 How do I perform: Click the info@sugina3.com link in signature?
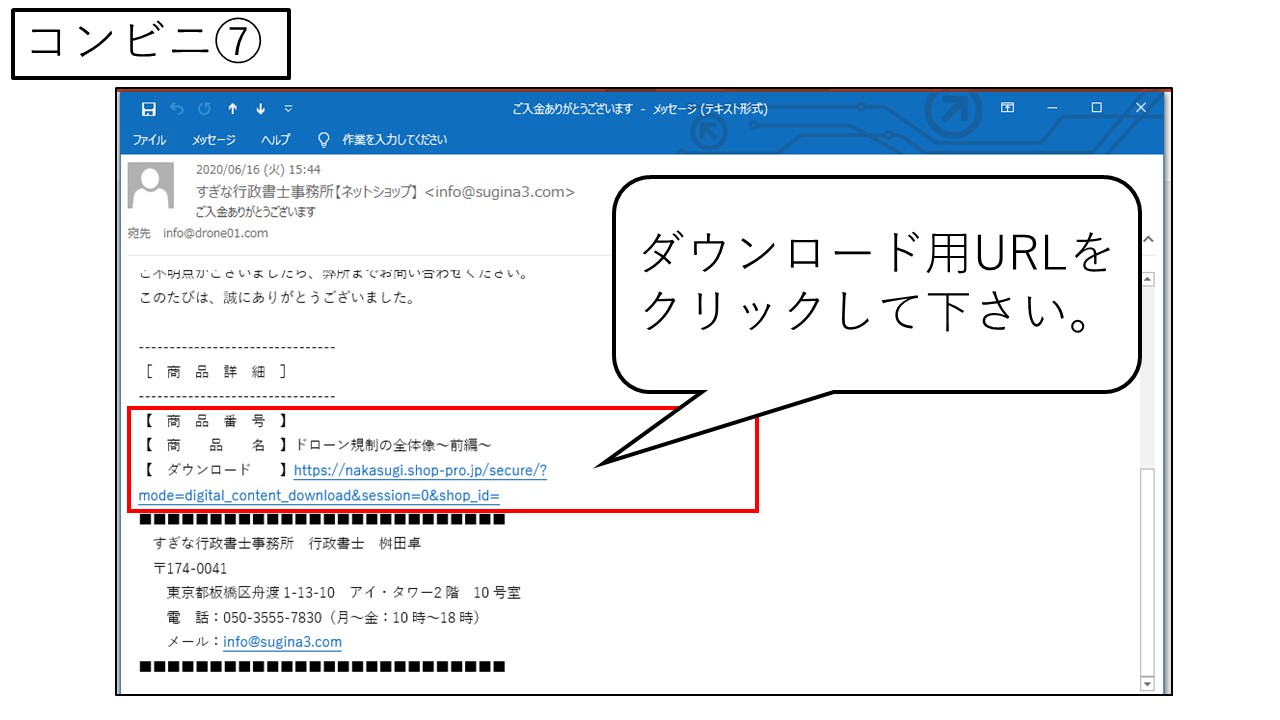point(282,642)
